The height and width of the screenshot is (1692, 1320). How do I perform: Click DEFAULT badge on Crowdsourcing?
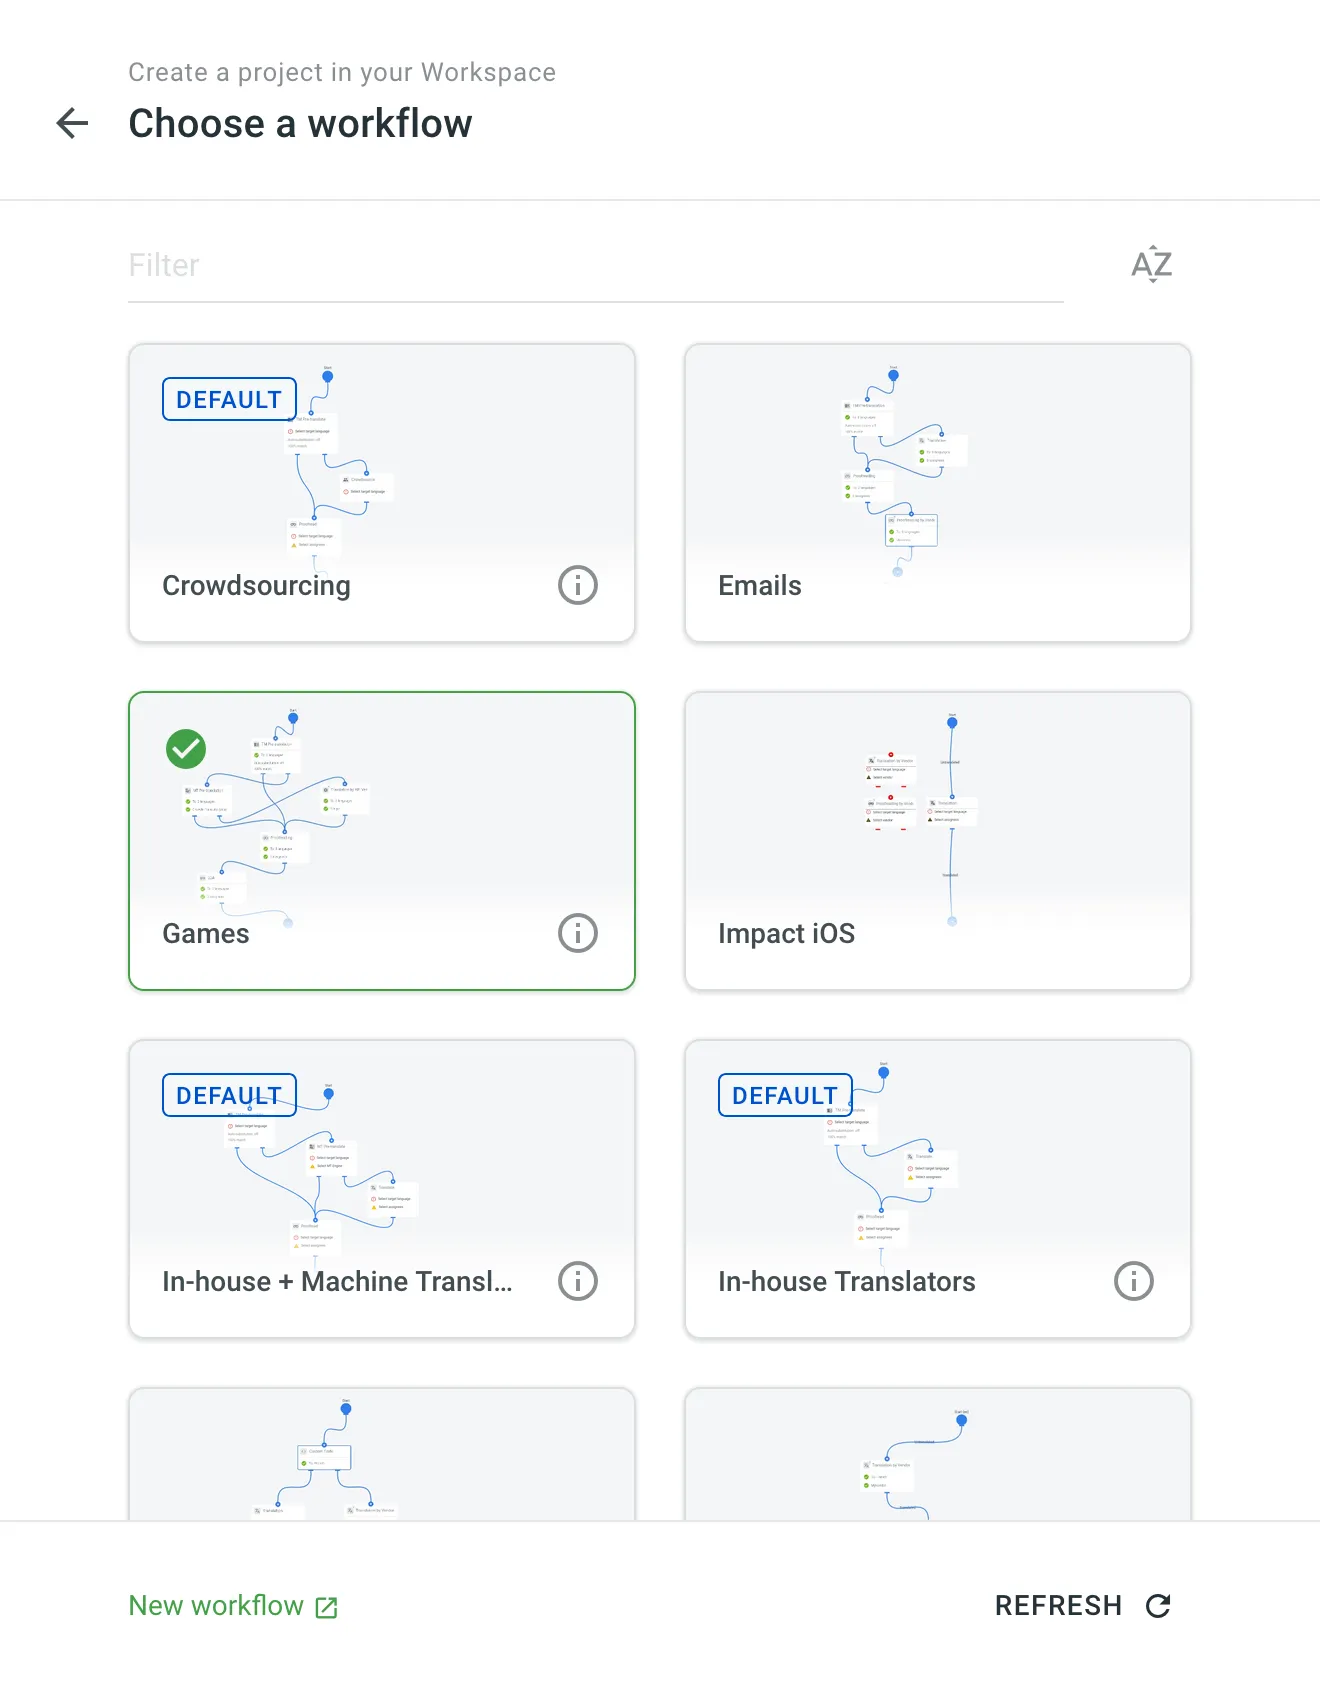coord(228,399)
